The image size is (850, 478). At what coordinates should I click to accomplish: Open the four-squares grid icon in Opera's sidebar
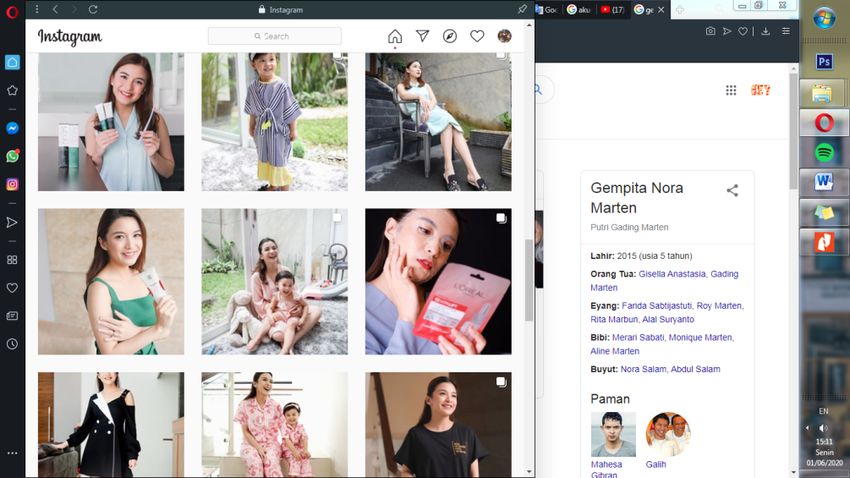[12, 260]
